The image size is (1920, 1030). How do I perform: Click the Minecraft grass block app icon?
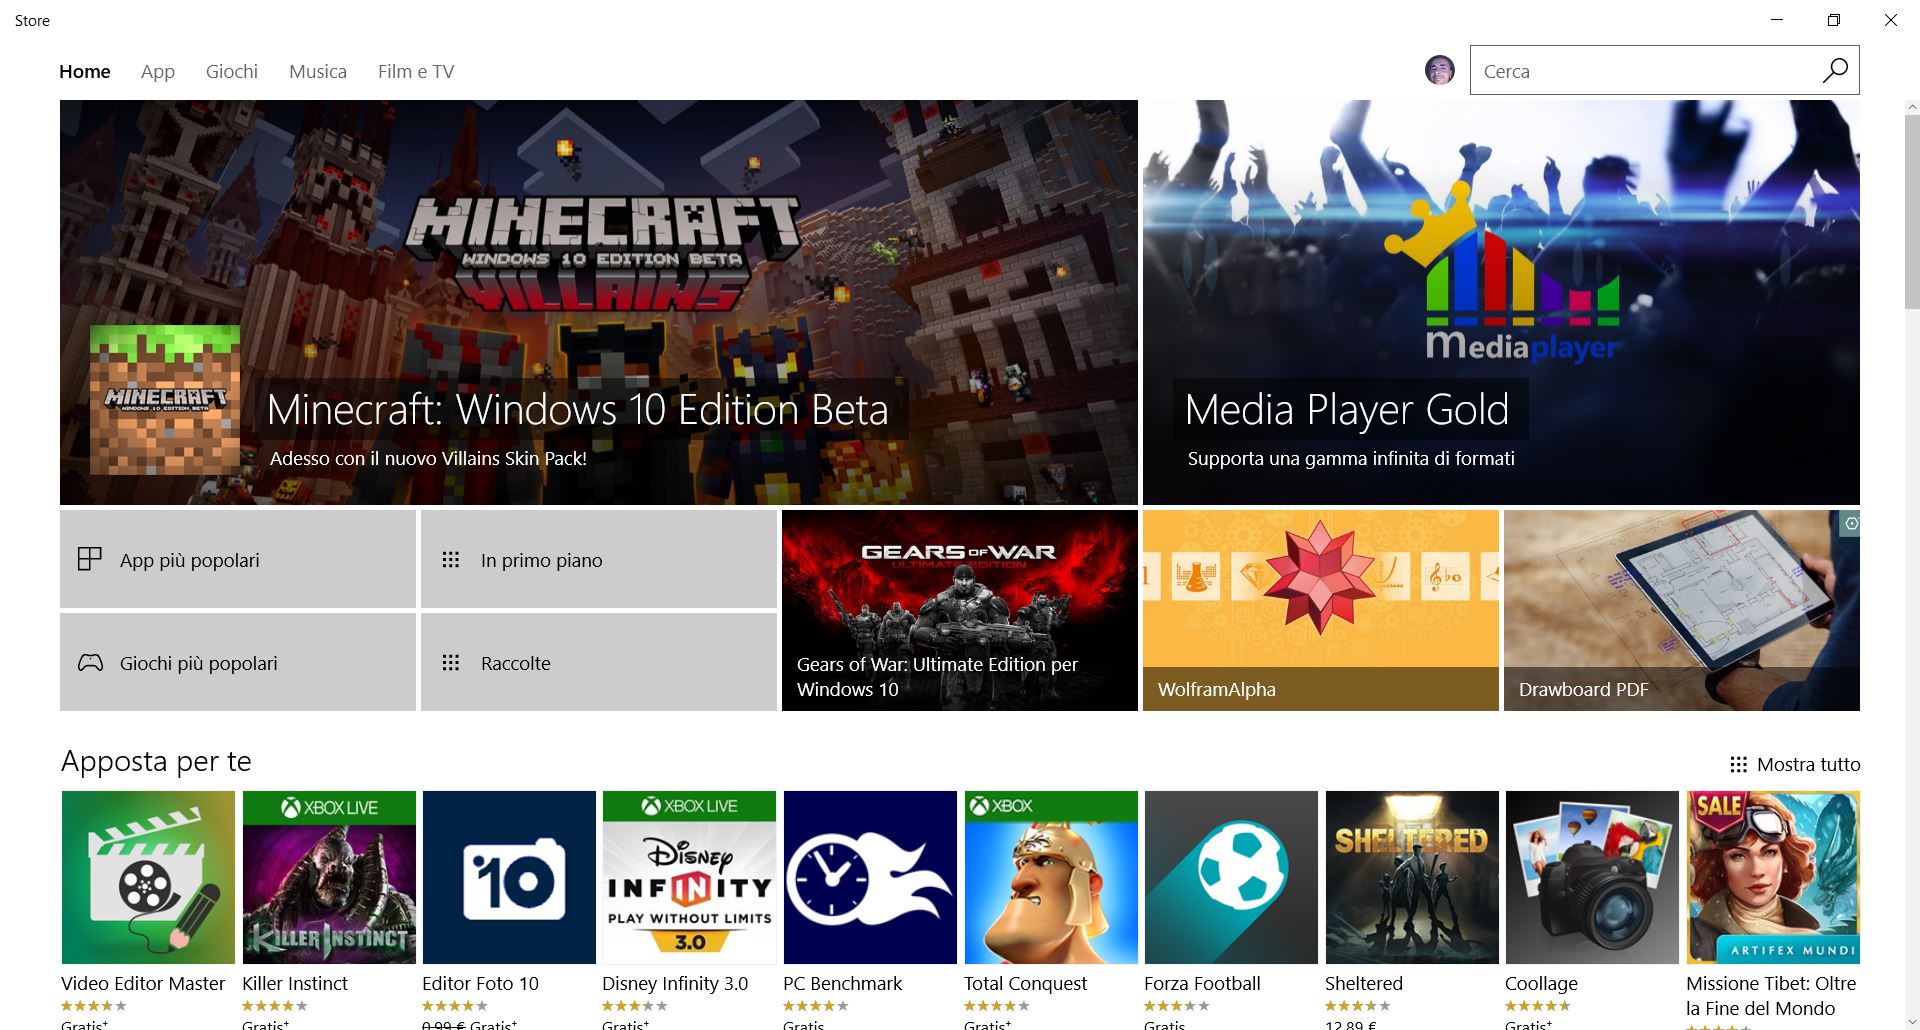(x=165, y=399)
